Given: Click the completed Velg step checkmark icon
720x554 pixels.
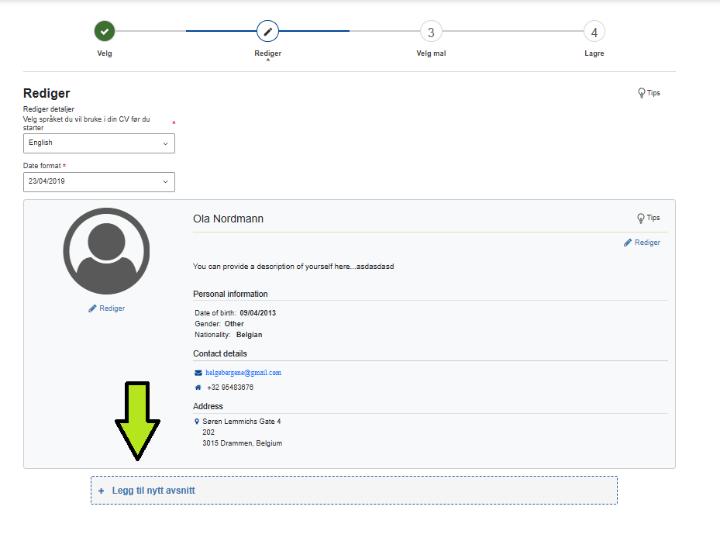Looking at the screenshot, I should (105, 31).
